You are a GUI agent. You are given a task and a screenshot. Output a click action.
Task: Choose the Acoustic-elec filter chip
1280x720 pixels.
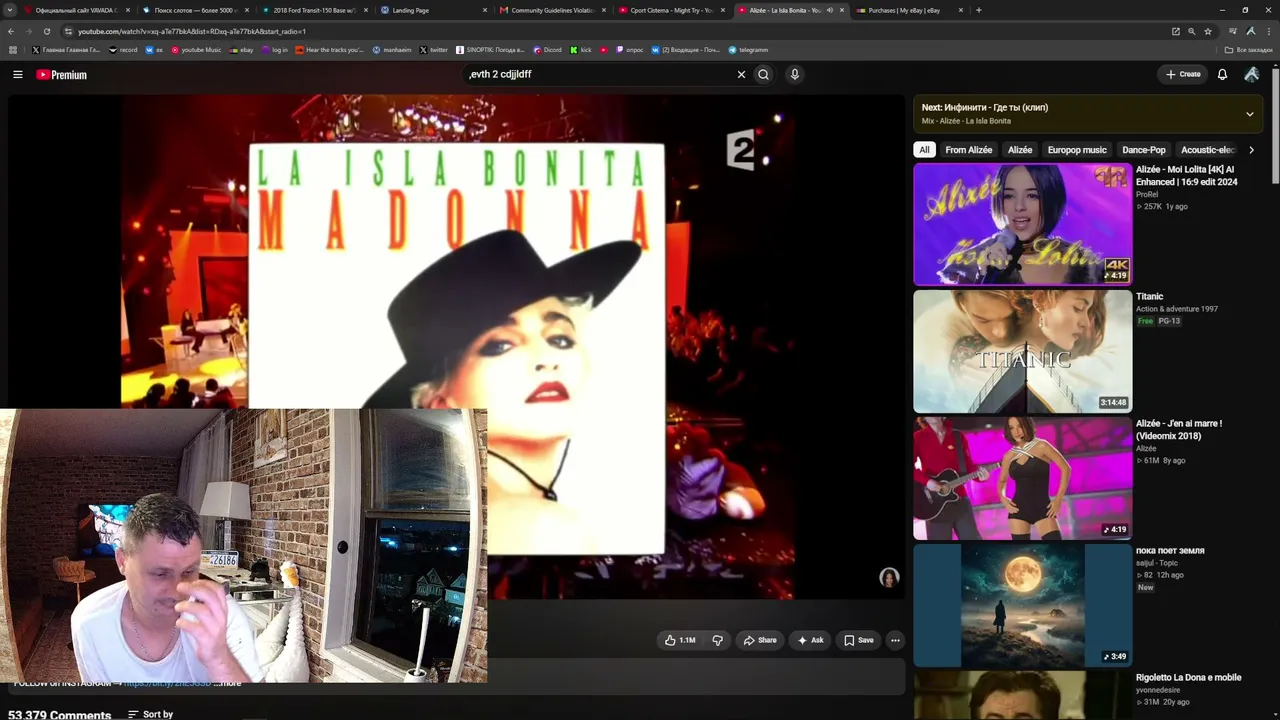(x=1208, y=150)
